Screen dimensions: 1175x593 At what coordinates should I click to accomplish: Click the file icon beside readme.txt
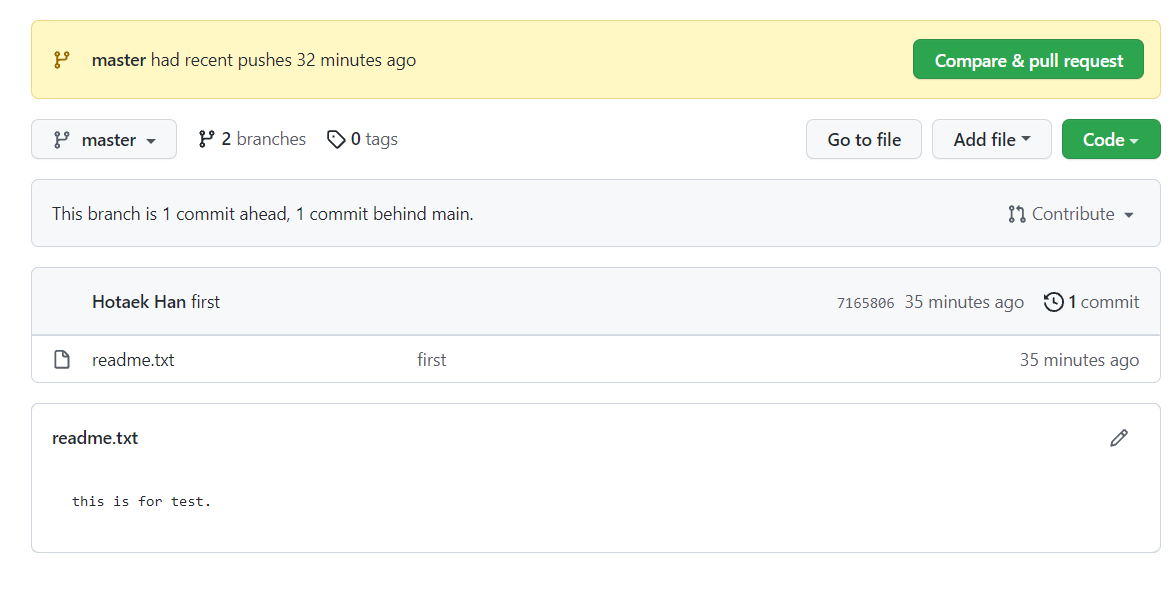(62, 359)
